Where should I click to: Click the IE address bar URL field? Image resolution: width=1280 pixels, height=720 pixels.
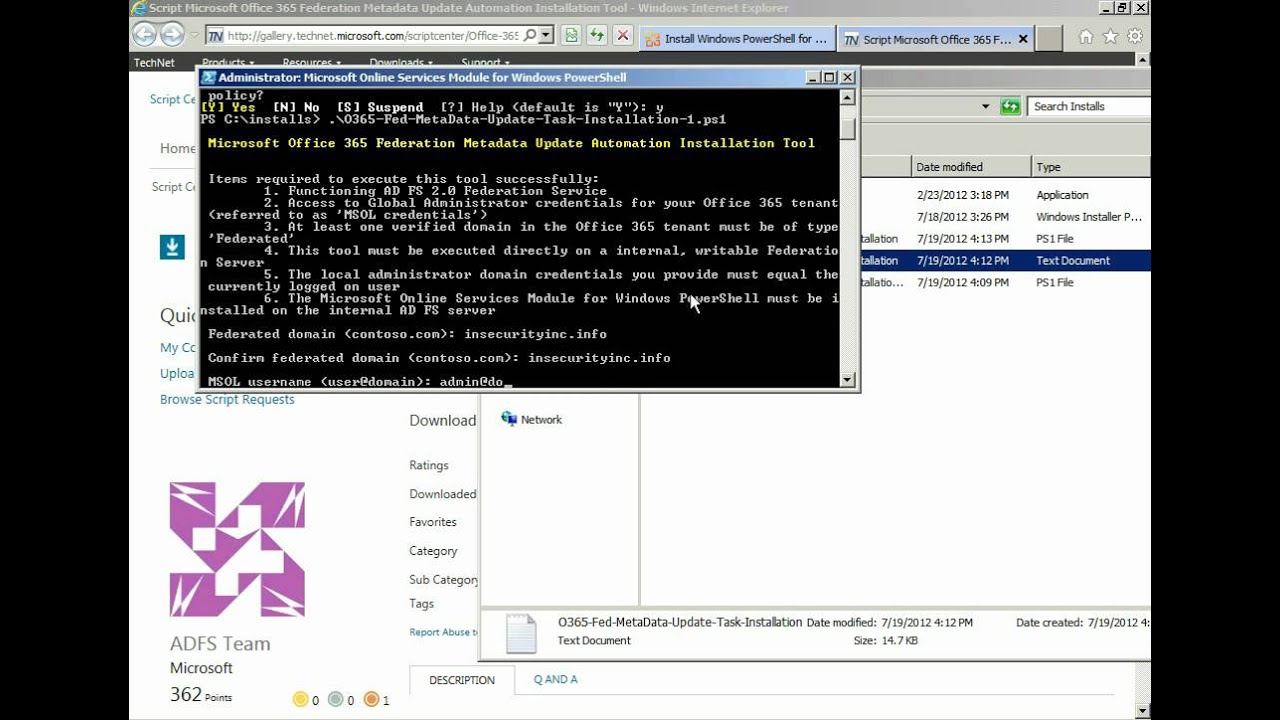[372, 35]
